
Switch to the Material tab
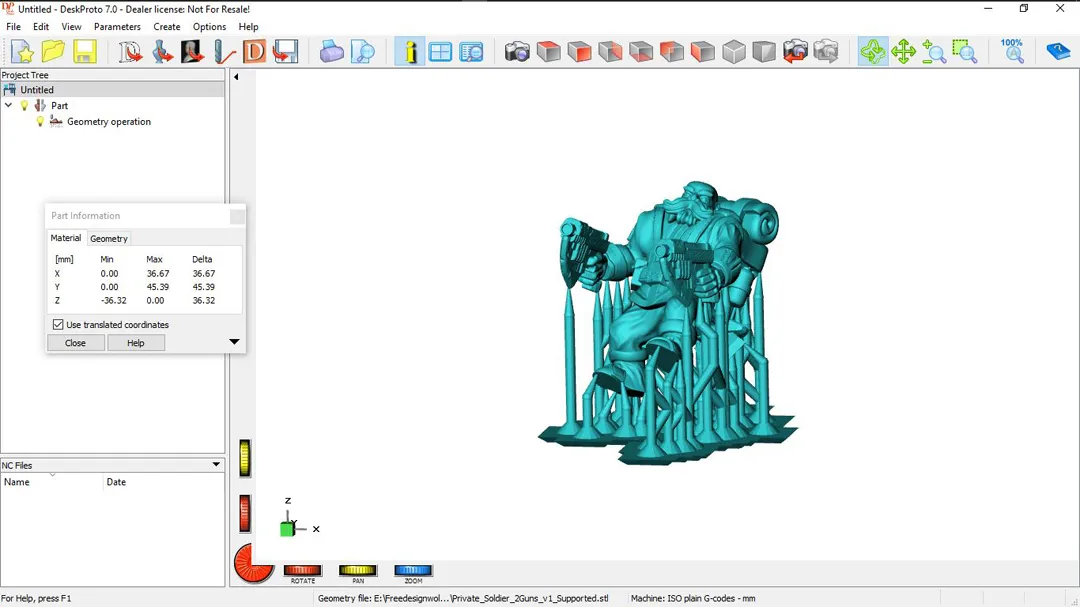coord(66,238)
